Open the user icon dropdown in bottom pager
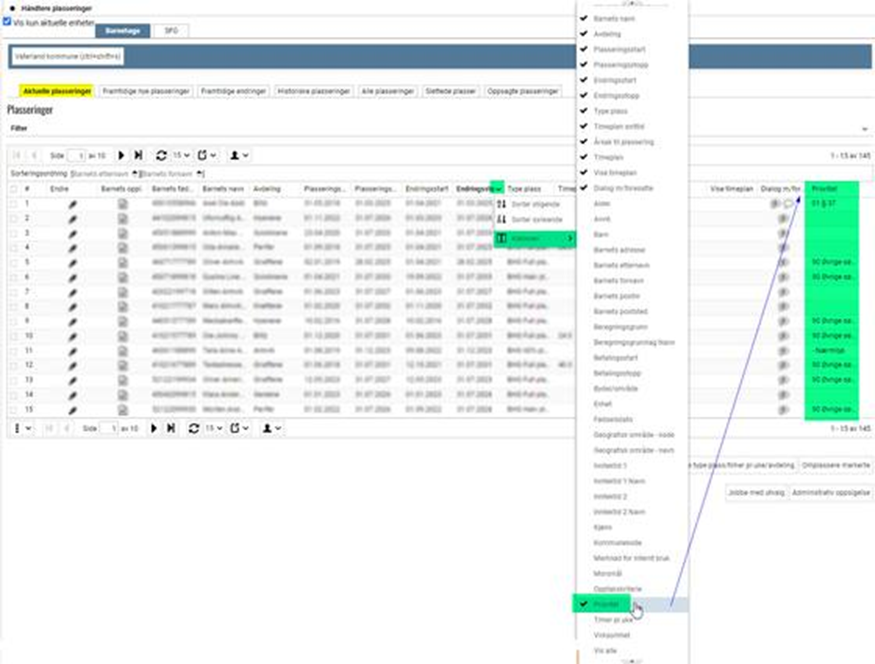 click(270, 428)
